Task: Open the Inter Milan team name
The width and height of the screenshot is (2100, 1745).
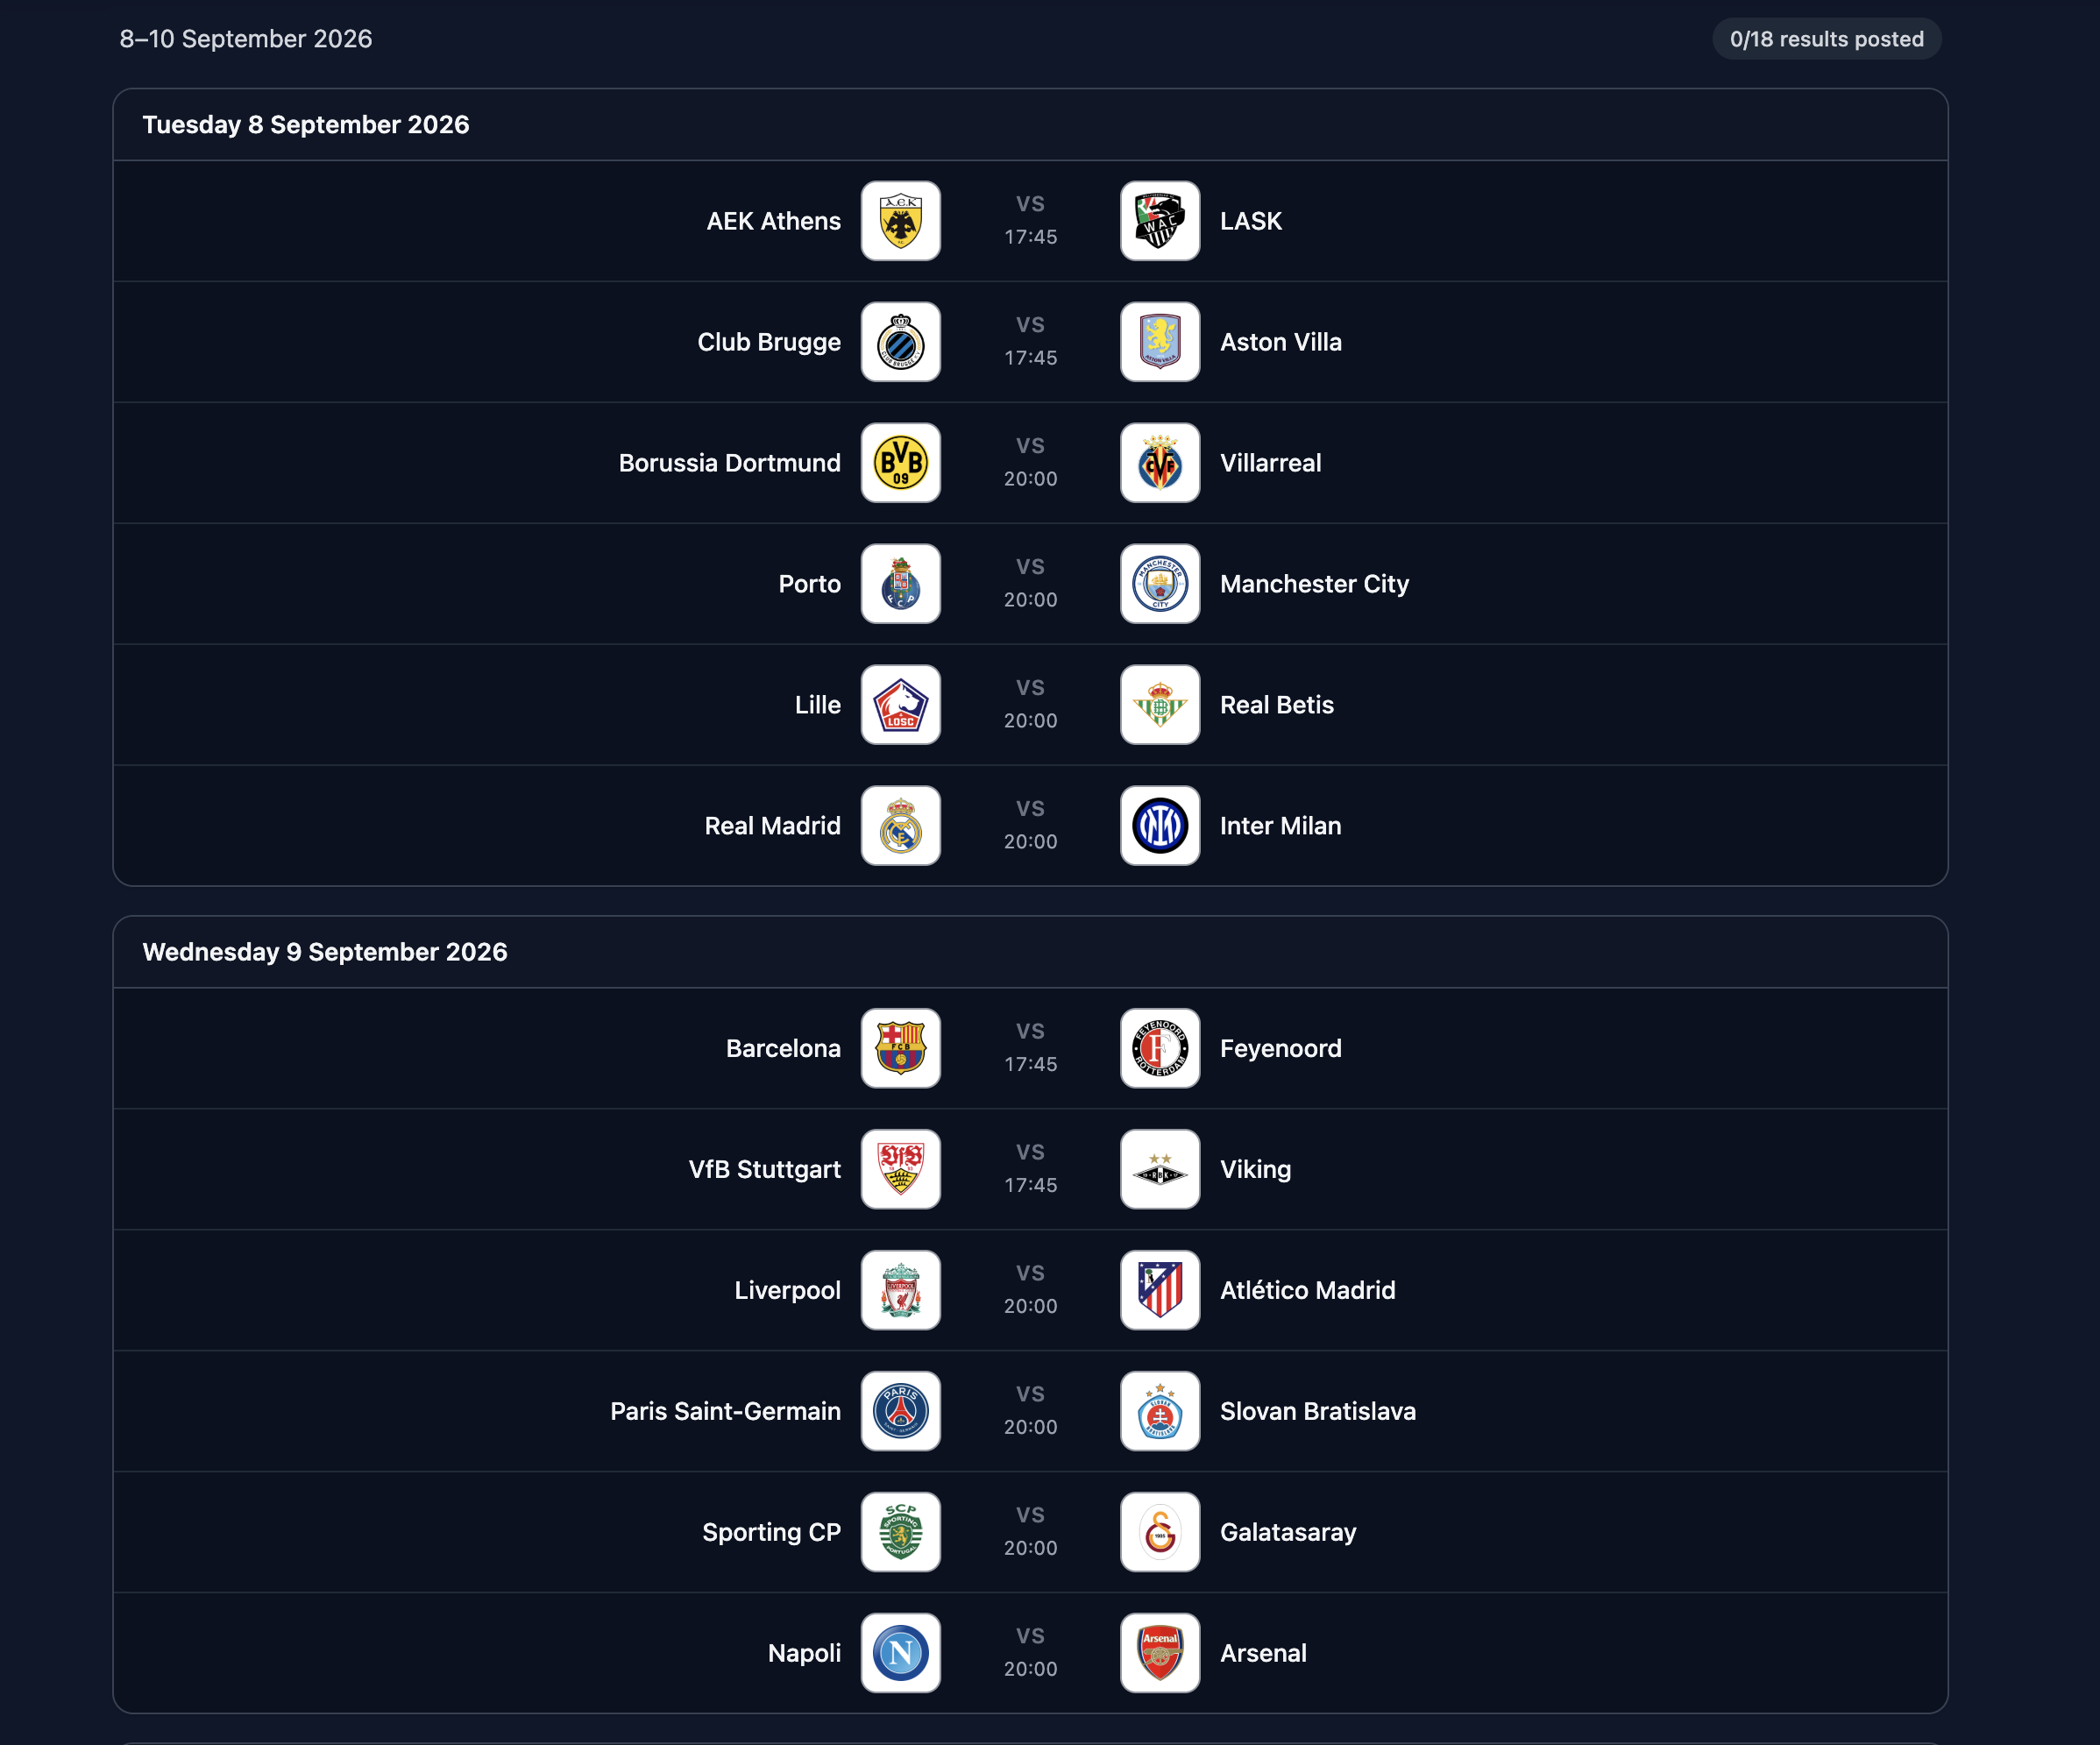Action: tap(1280, 826)
